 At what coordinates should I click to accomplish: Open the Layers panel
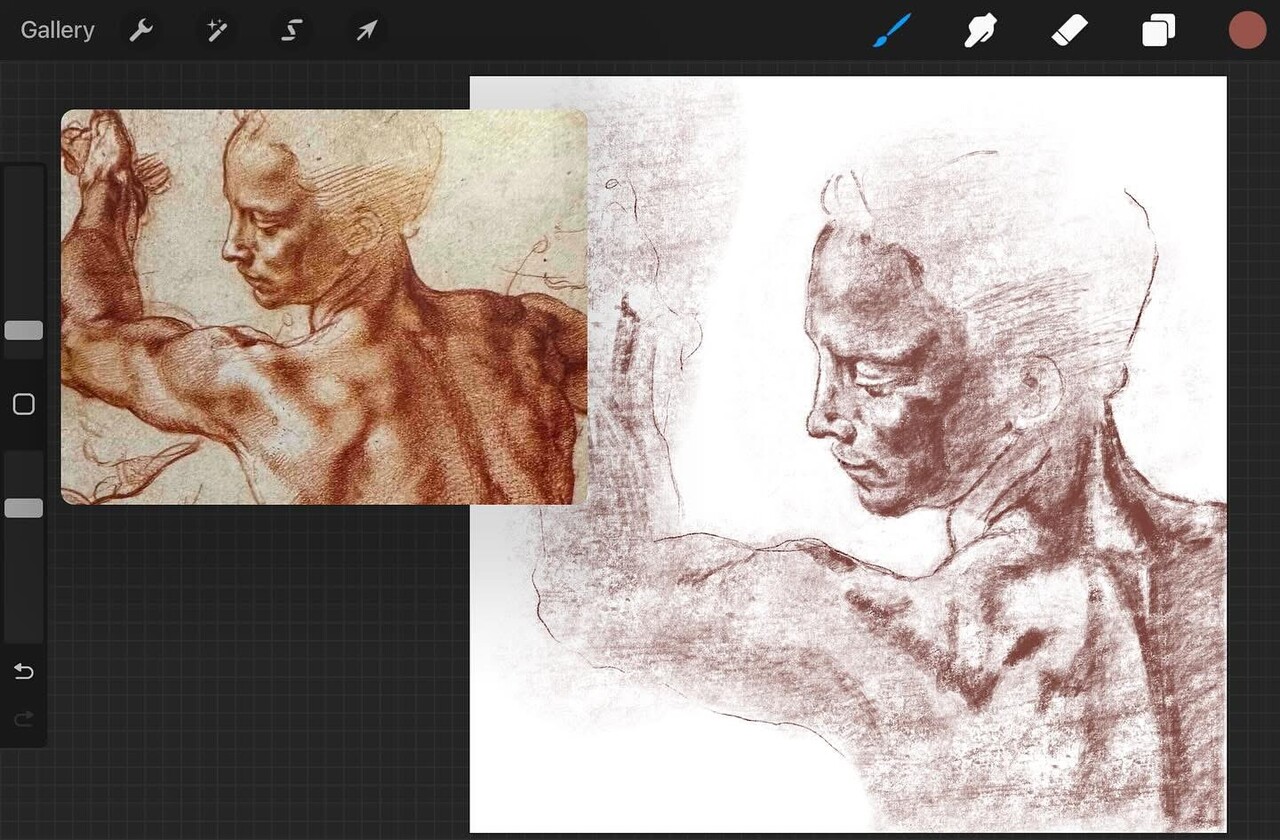1158,30
